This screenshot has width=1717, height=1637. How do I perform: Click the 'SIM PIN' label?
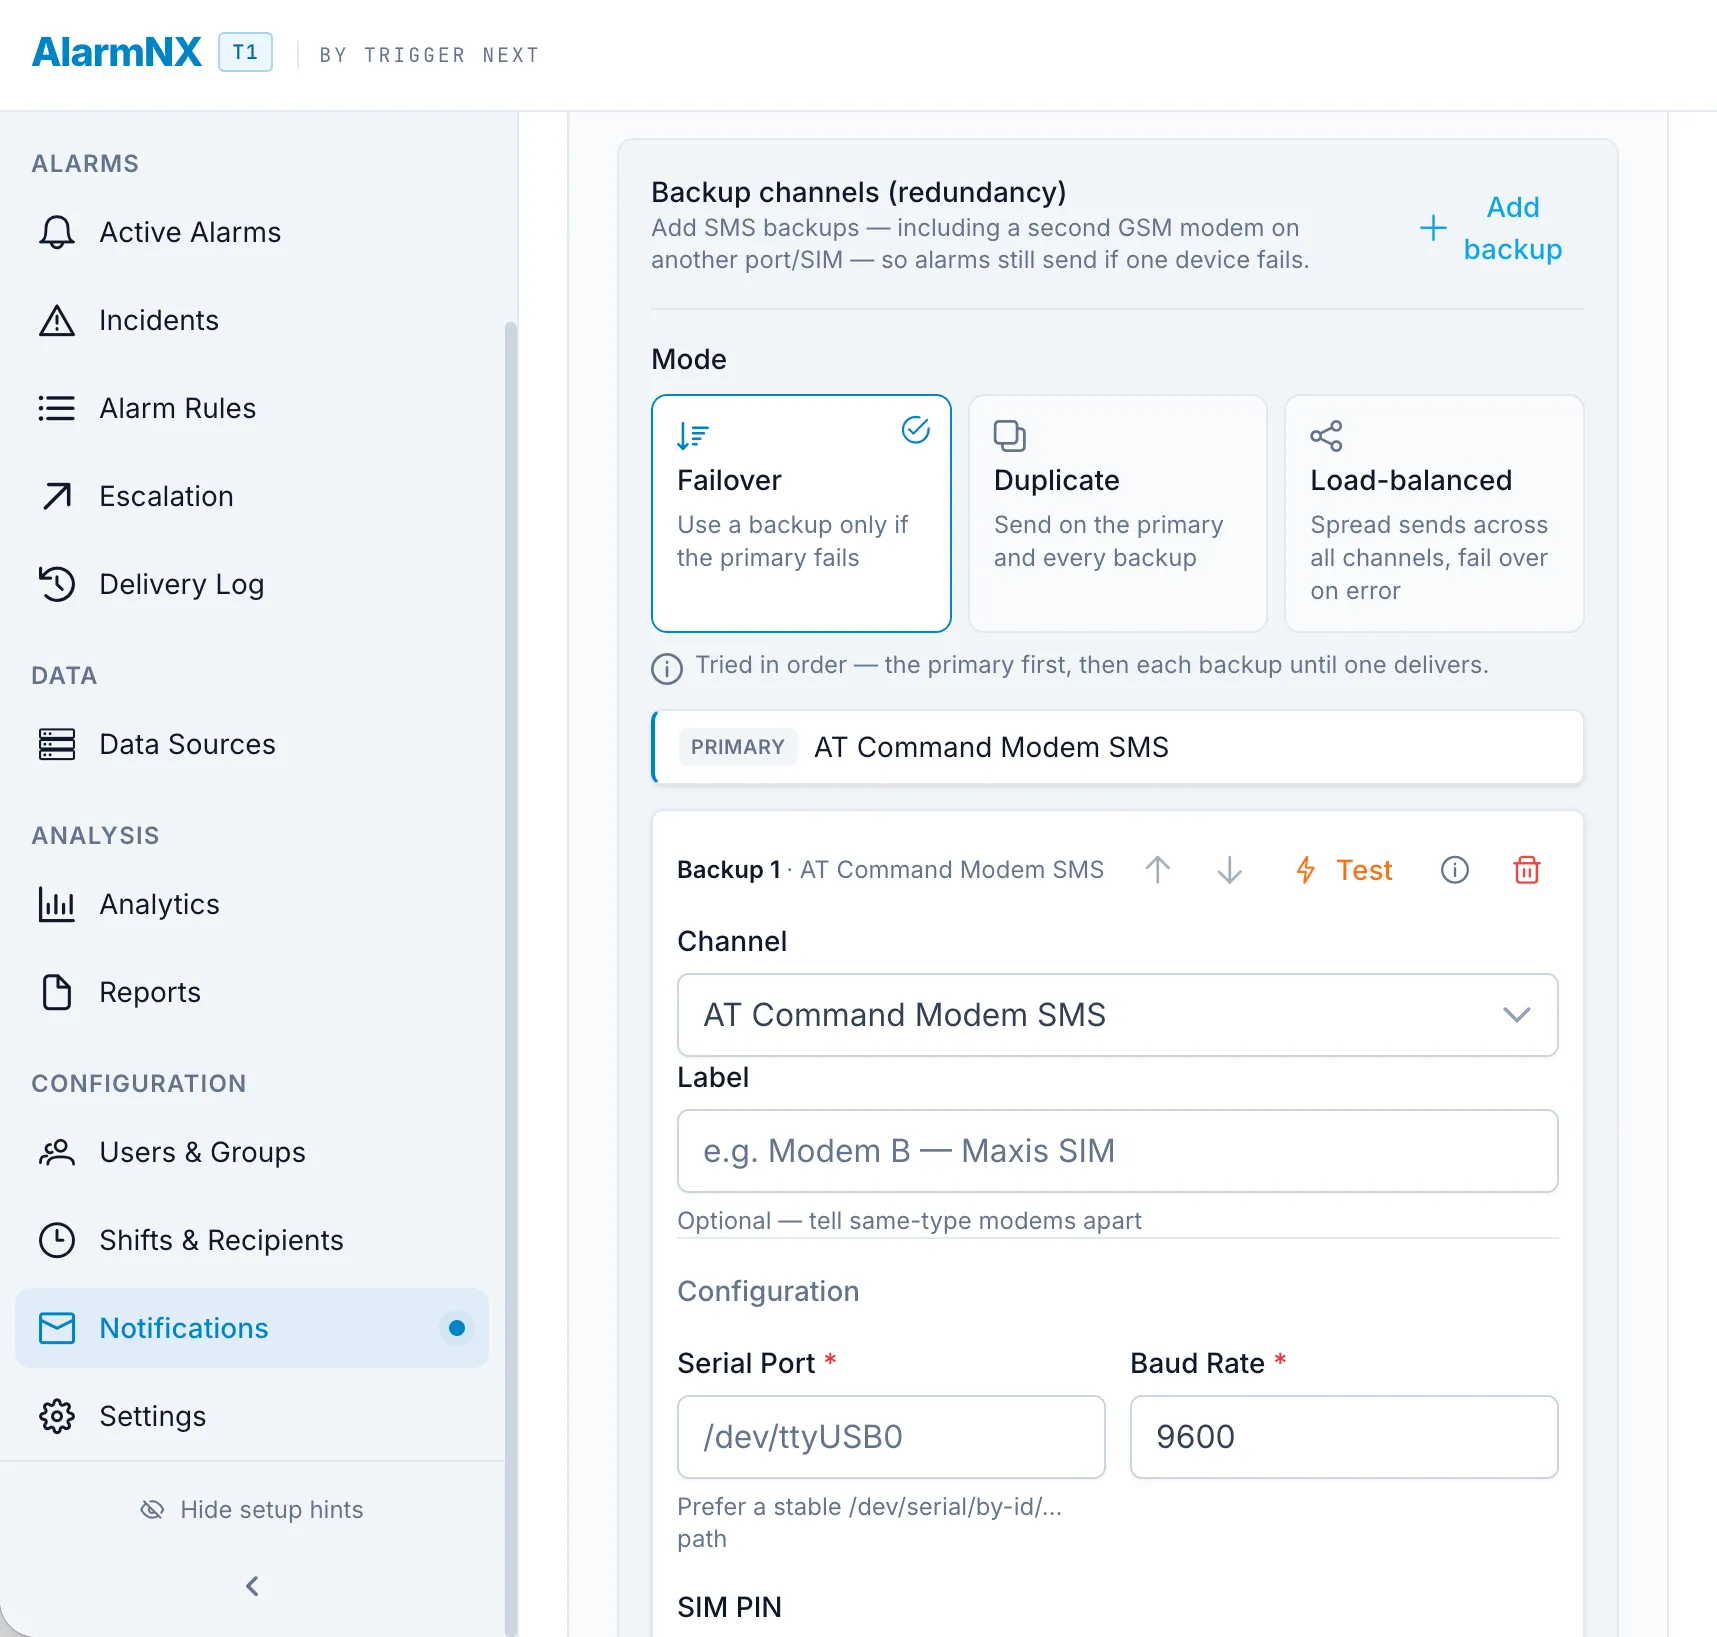click(730, 1607)
